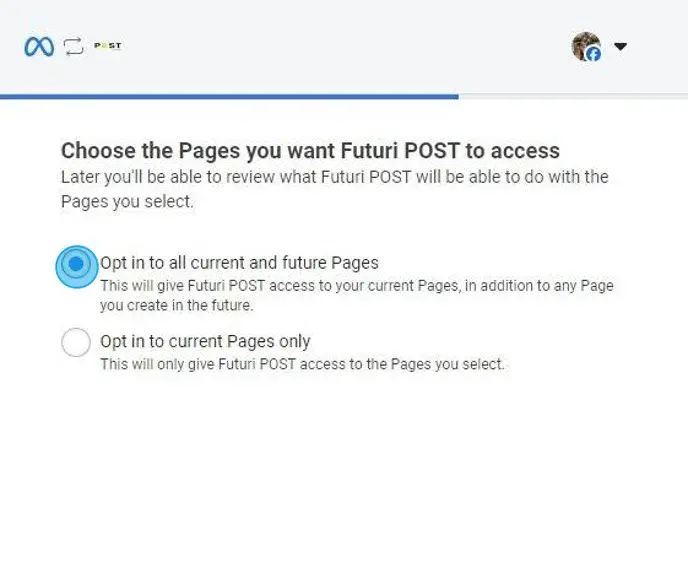Click the user profile avatar photo

[583, 44]
